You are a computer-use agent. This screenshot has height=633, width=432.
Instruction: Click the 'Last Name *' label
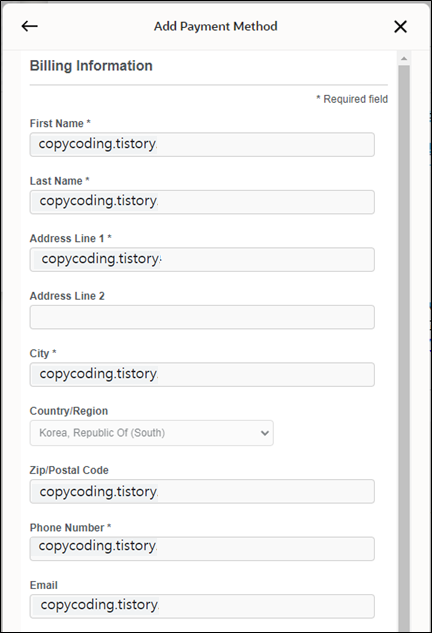coord(59,181)
